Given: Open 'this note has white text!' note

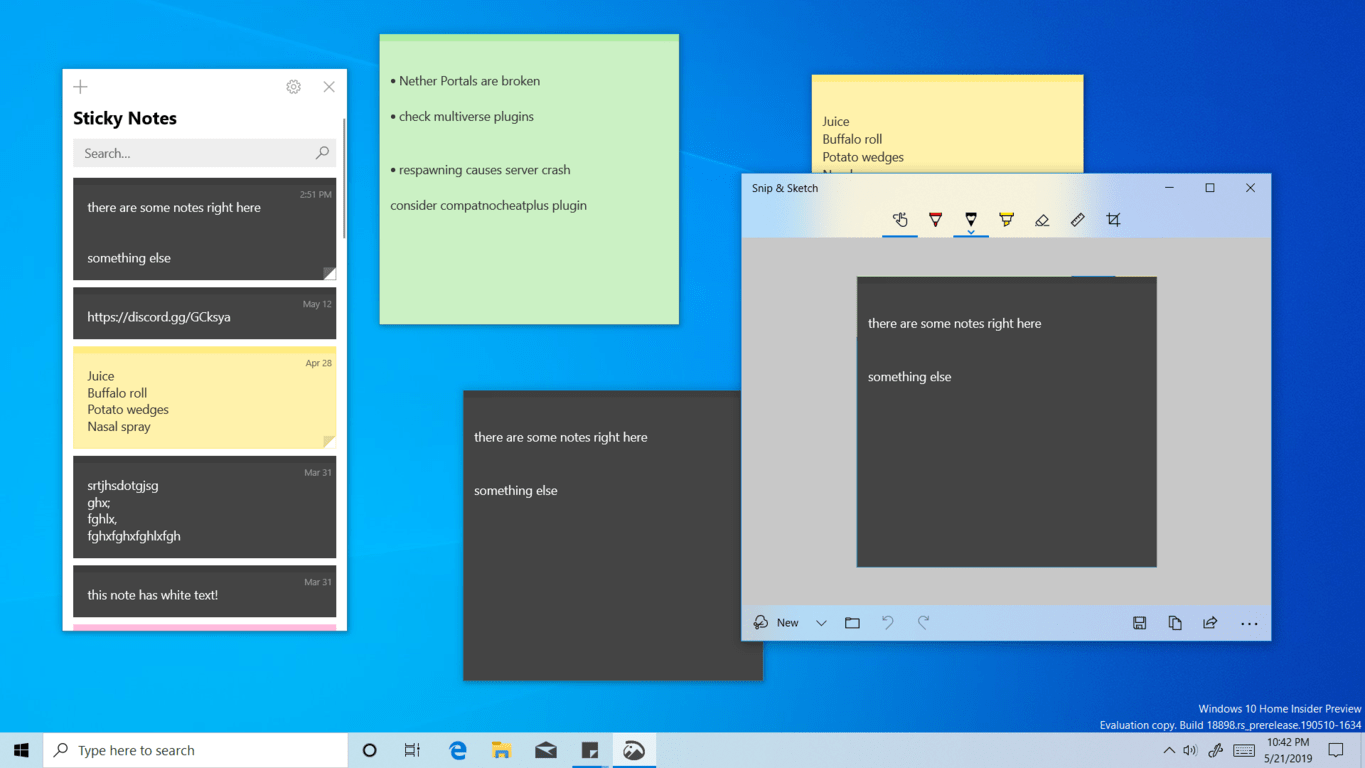Looking at the screenshot, I should point(205,591).
